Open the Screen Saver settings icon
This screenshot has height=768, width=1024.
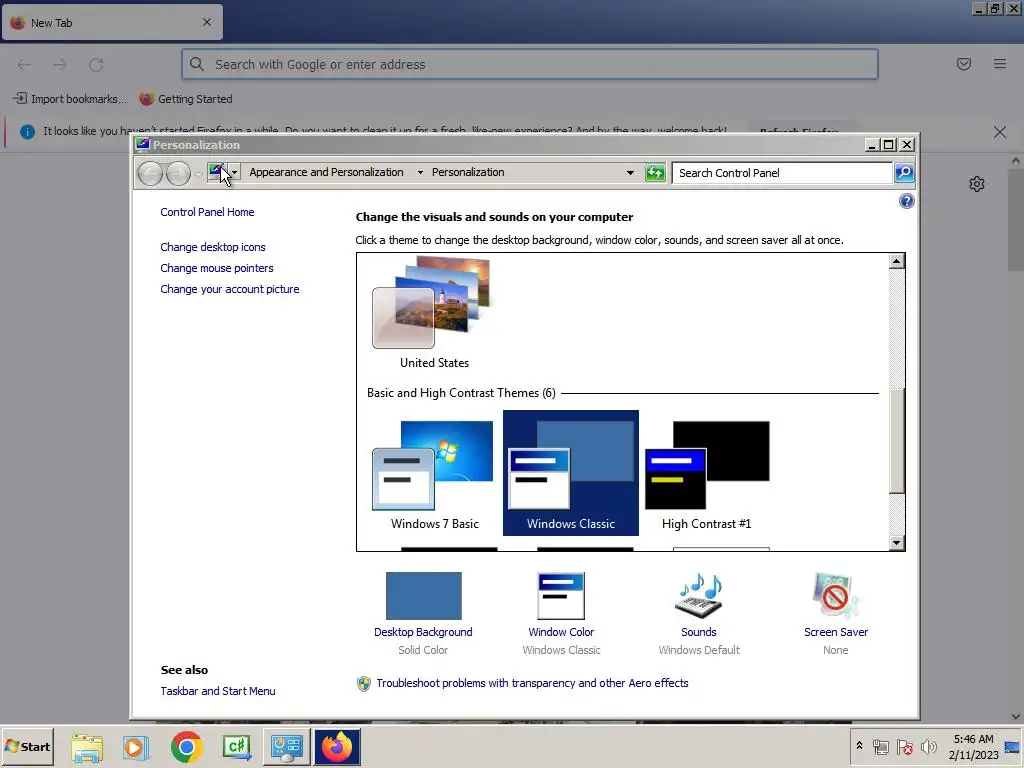point(836,596)
